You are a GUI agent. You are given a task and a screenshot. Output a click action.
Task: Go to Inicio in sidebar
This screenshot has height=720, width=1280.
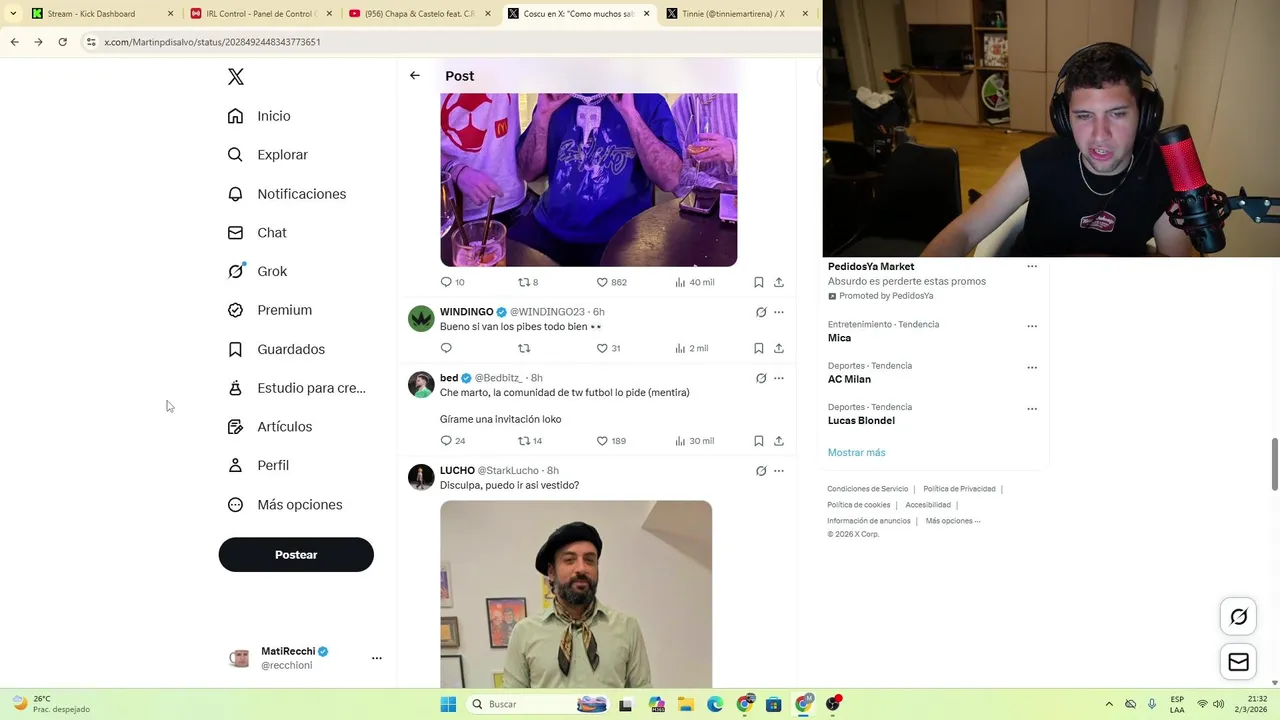tap(259, 116)
